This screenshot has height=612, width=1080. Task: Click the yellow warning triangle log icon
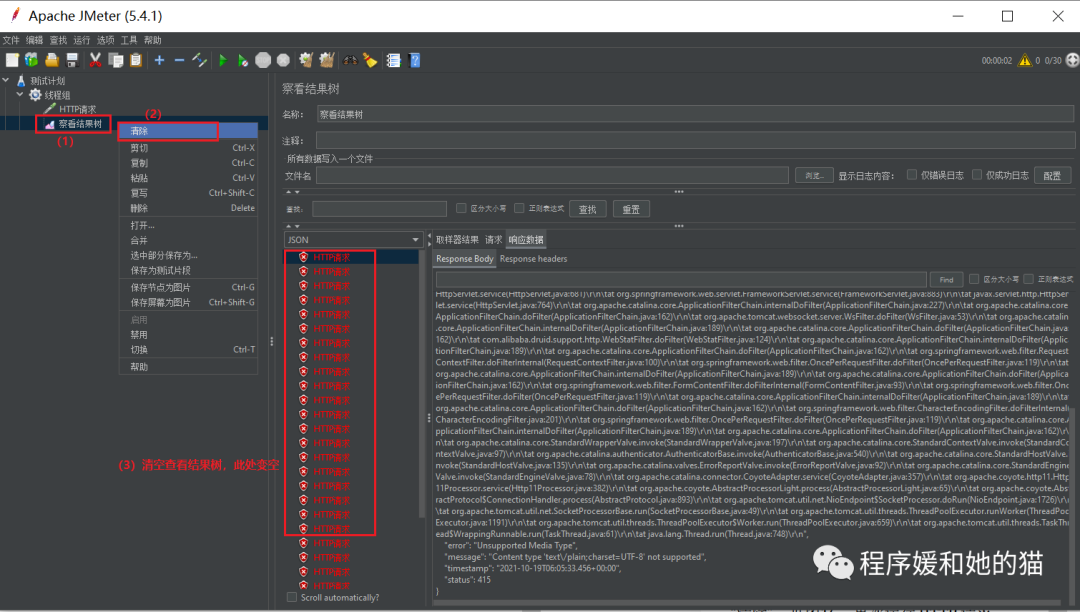point(1025,61)
